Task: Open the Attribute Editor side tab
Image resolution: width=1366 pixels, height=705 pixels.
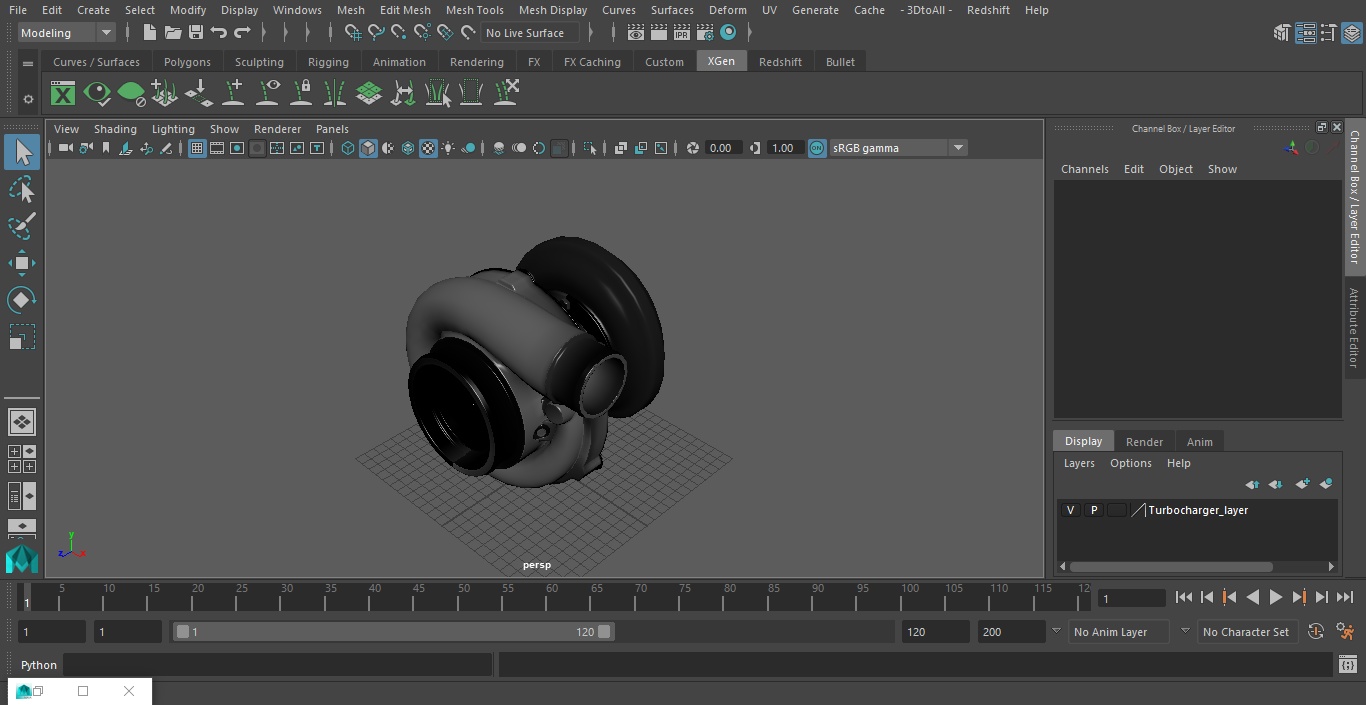Action: pyautogui.click(x=1354, y=328)
